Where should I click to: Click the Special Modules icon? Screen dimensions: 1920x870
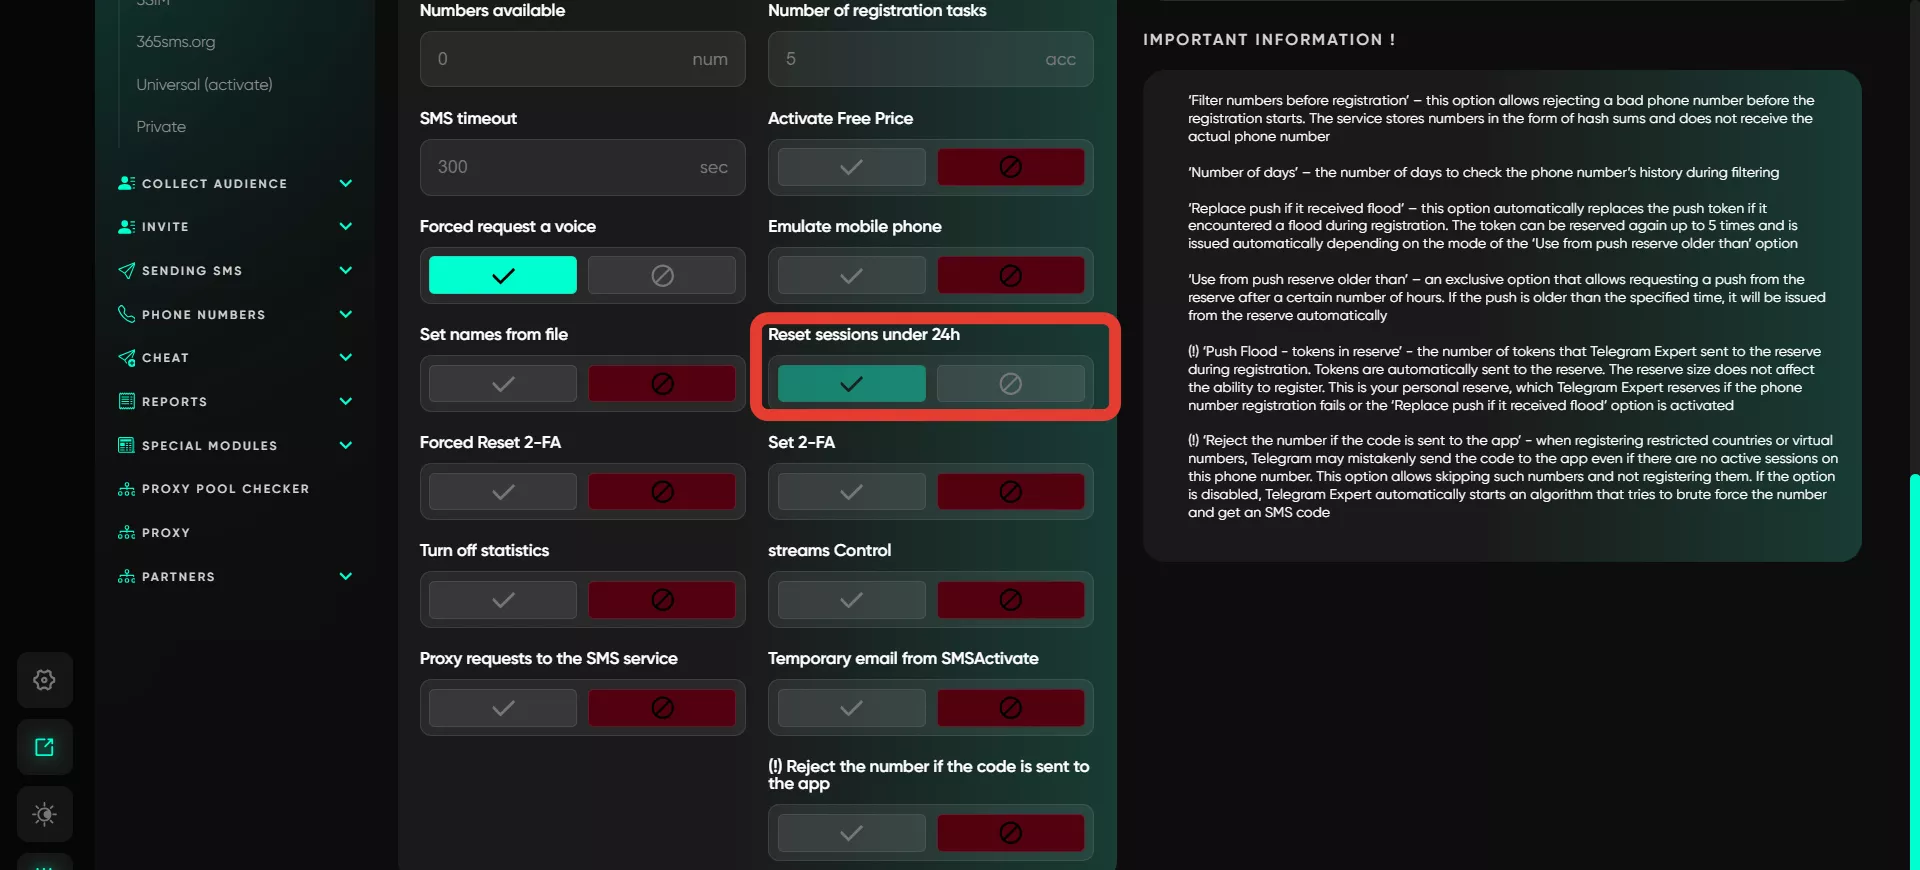coord(126,445)
